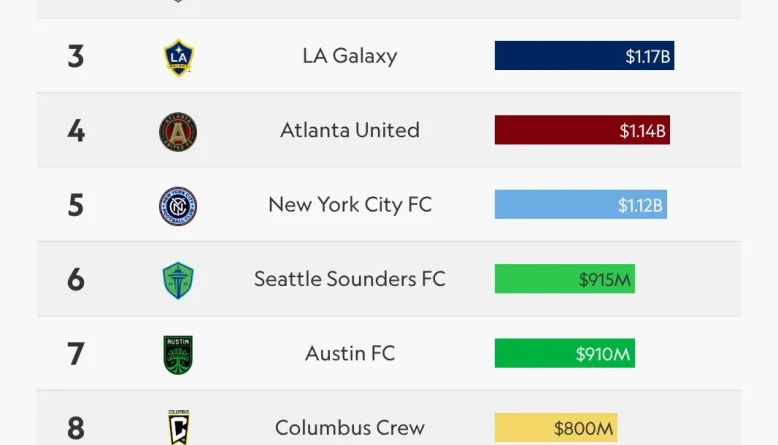This screenshot has width=778, height=445.
Task: Open the Austin FC team name
Action: click(x=350, y=353)
